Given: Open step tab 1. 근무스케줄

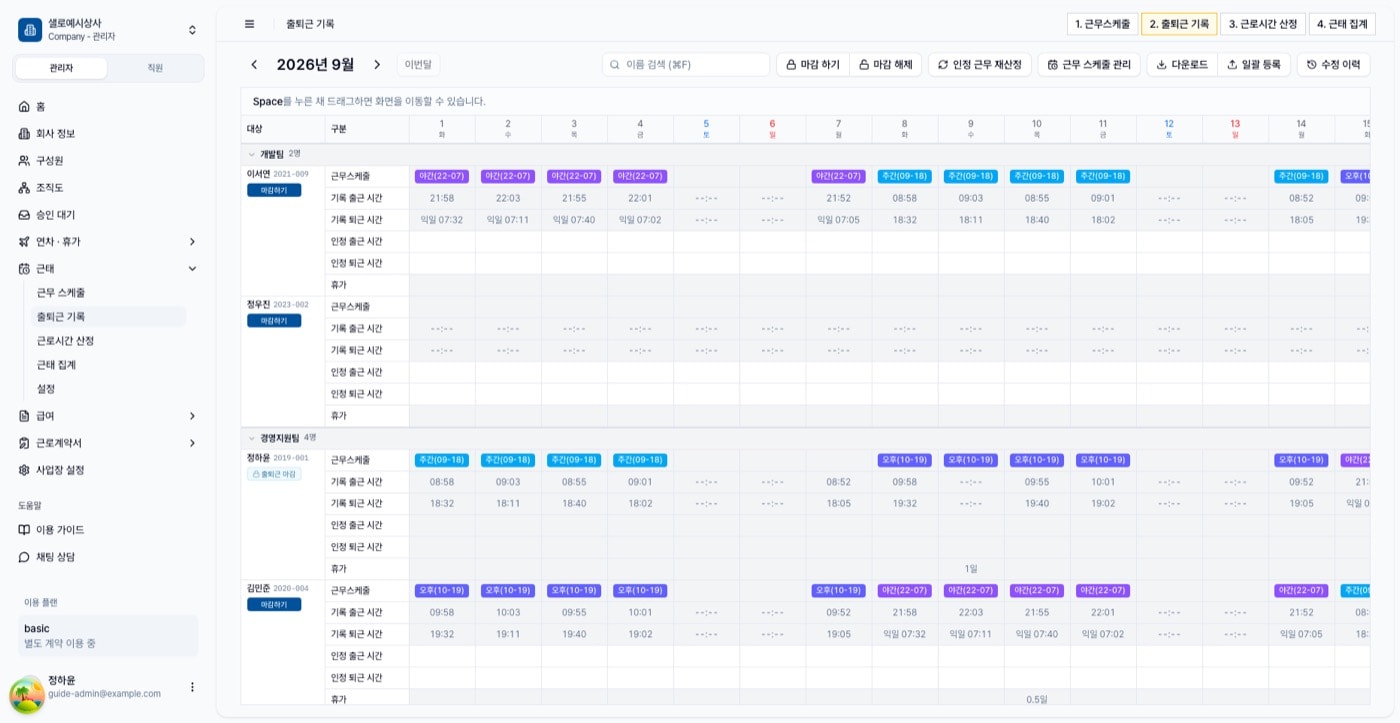Looking at the screenshot, I should tap(1102, 24).
